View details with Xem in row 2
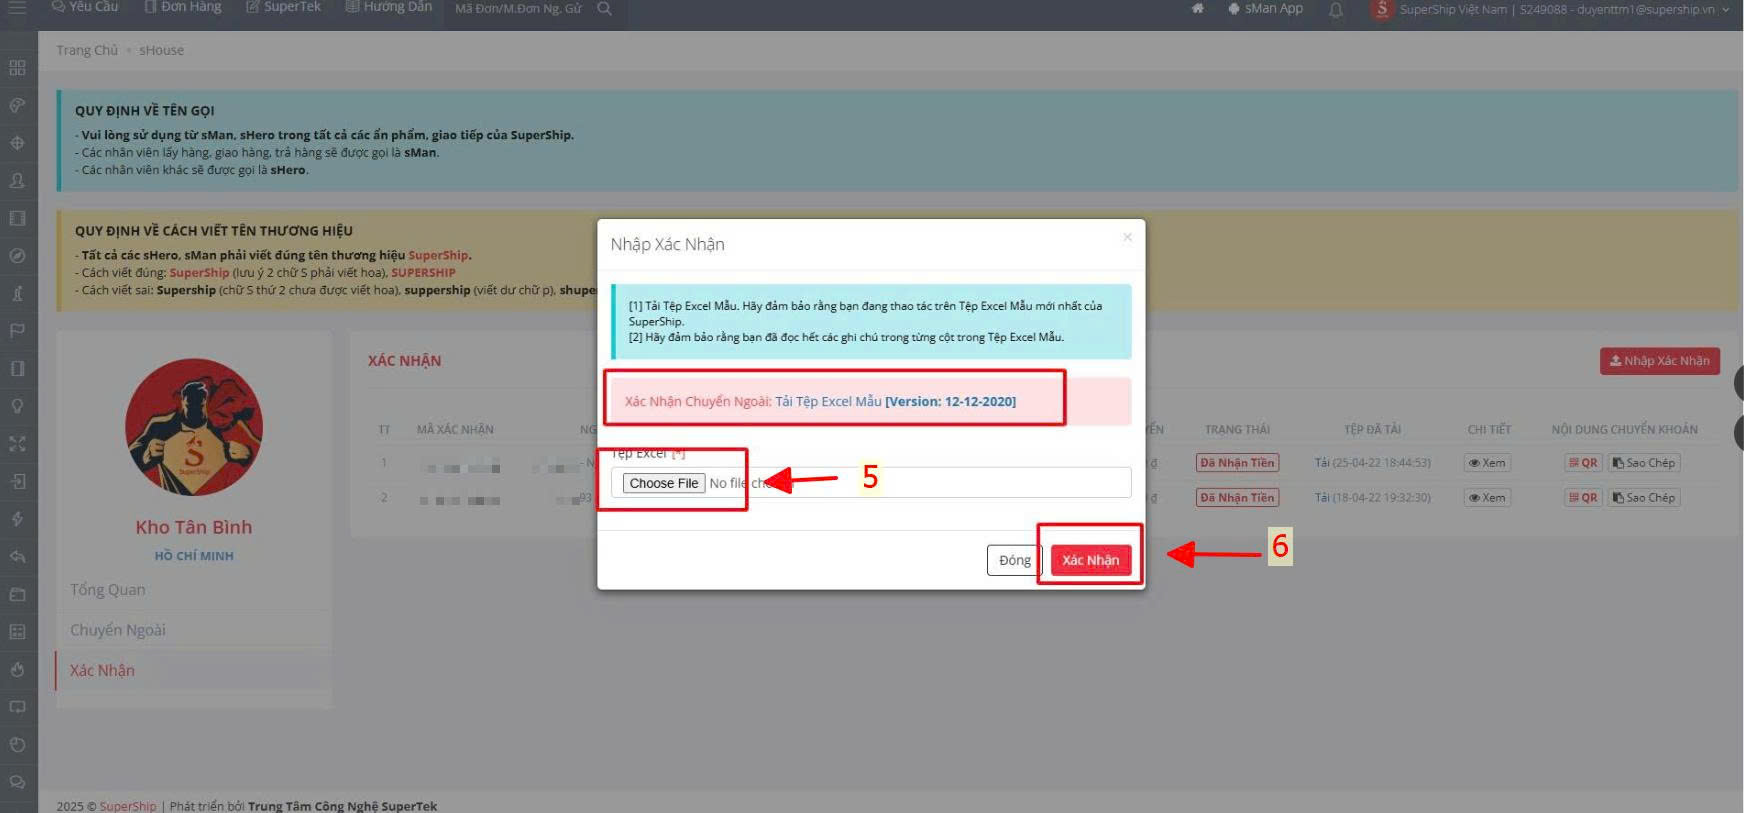 click(1487, 498)
